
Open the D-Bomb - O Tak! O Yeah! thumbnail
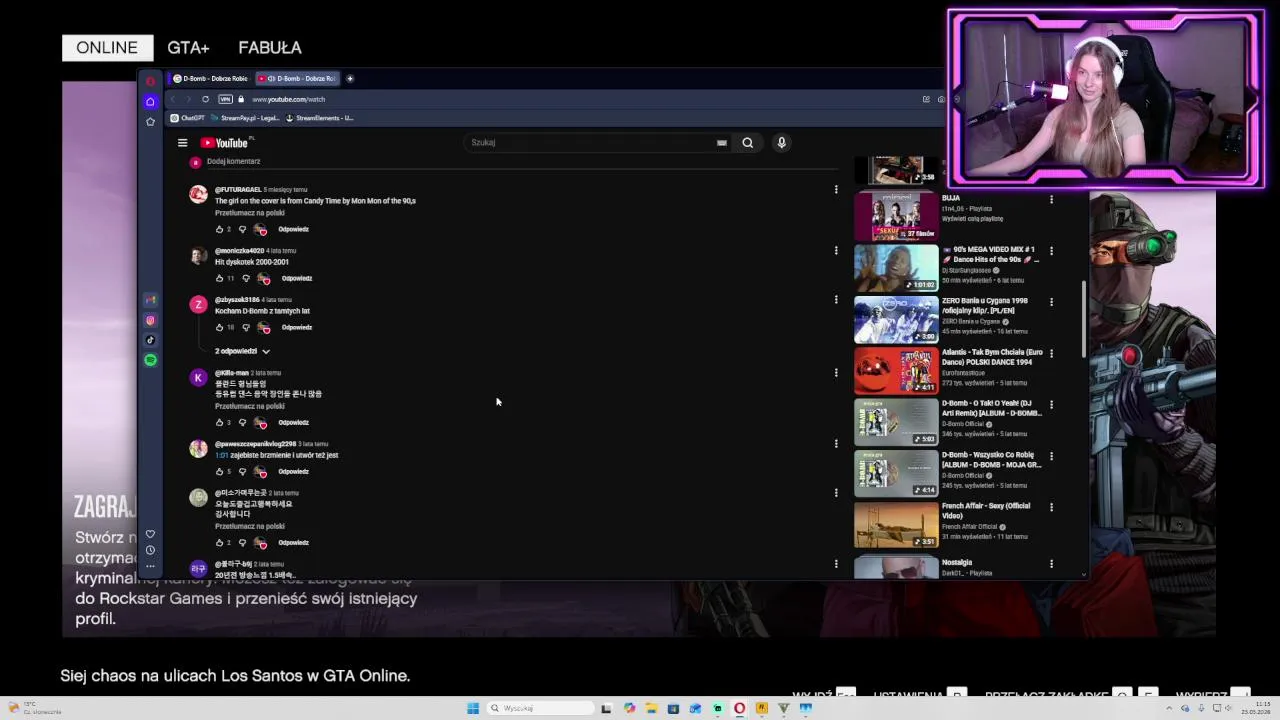(x=896, y=422)
